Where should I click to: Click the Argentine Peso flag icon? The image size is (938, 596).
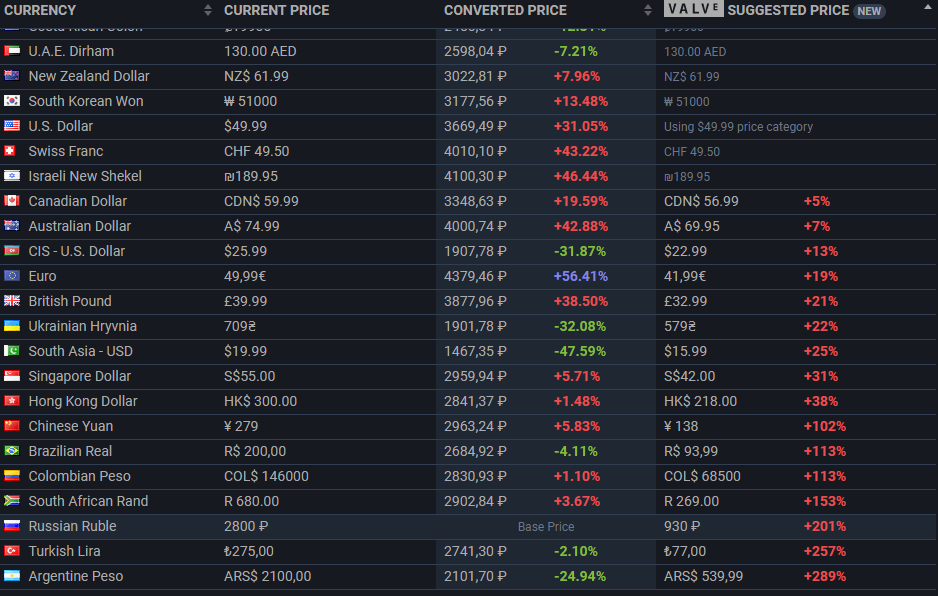[12, 576]
